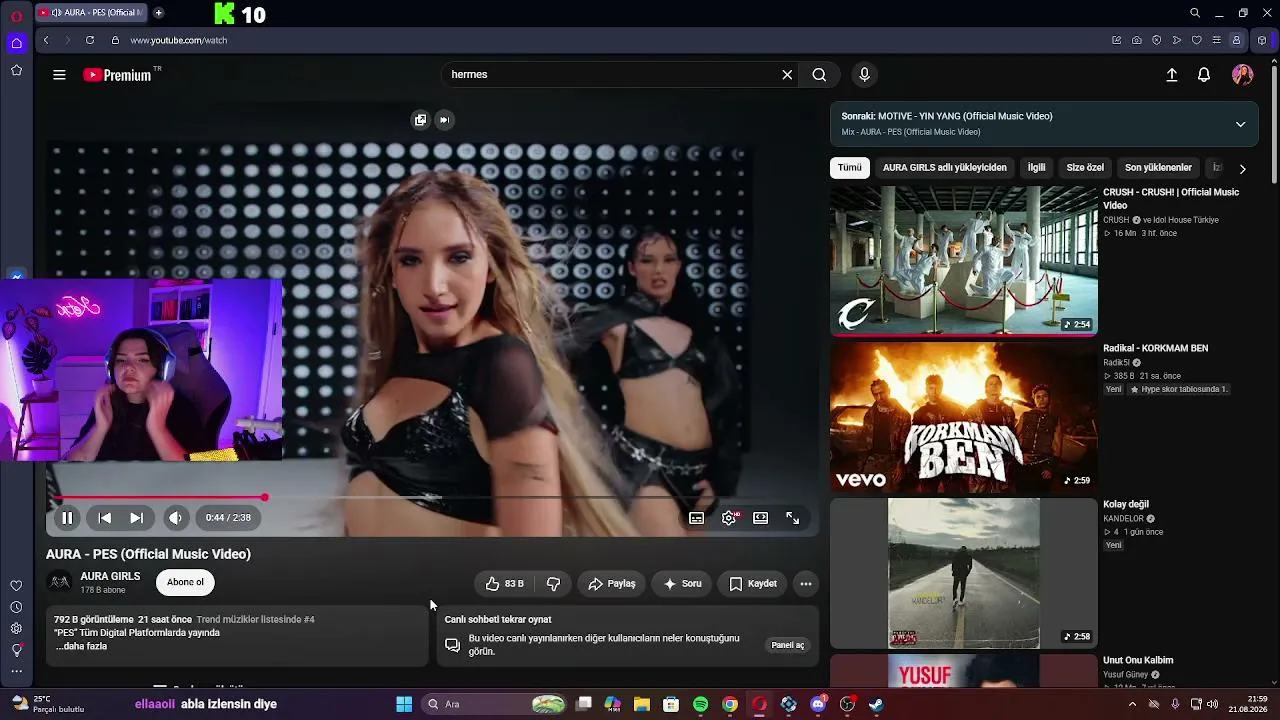The image size is (1280, 720).
Task: Go back in the browser
Action: pos(46,40)
